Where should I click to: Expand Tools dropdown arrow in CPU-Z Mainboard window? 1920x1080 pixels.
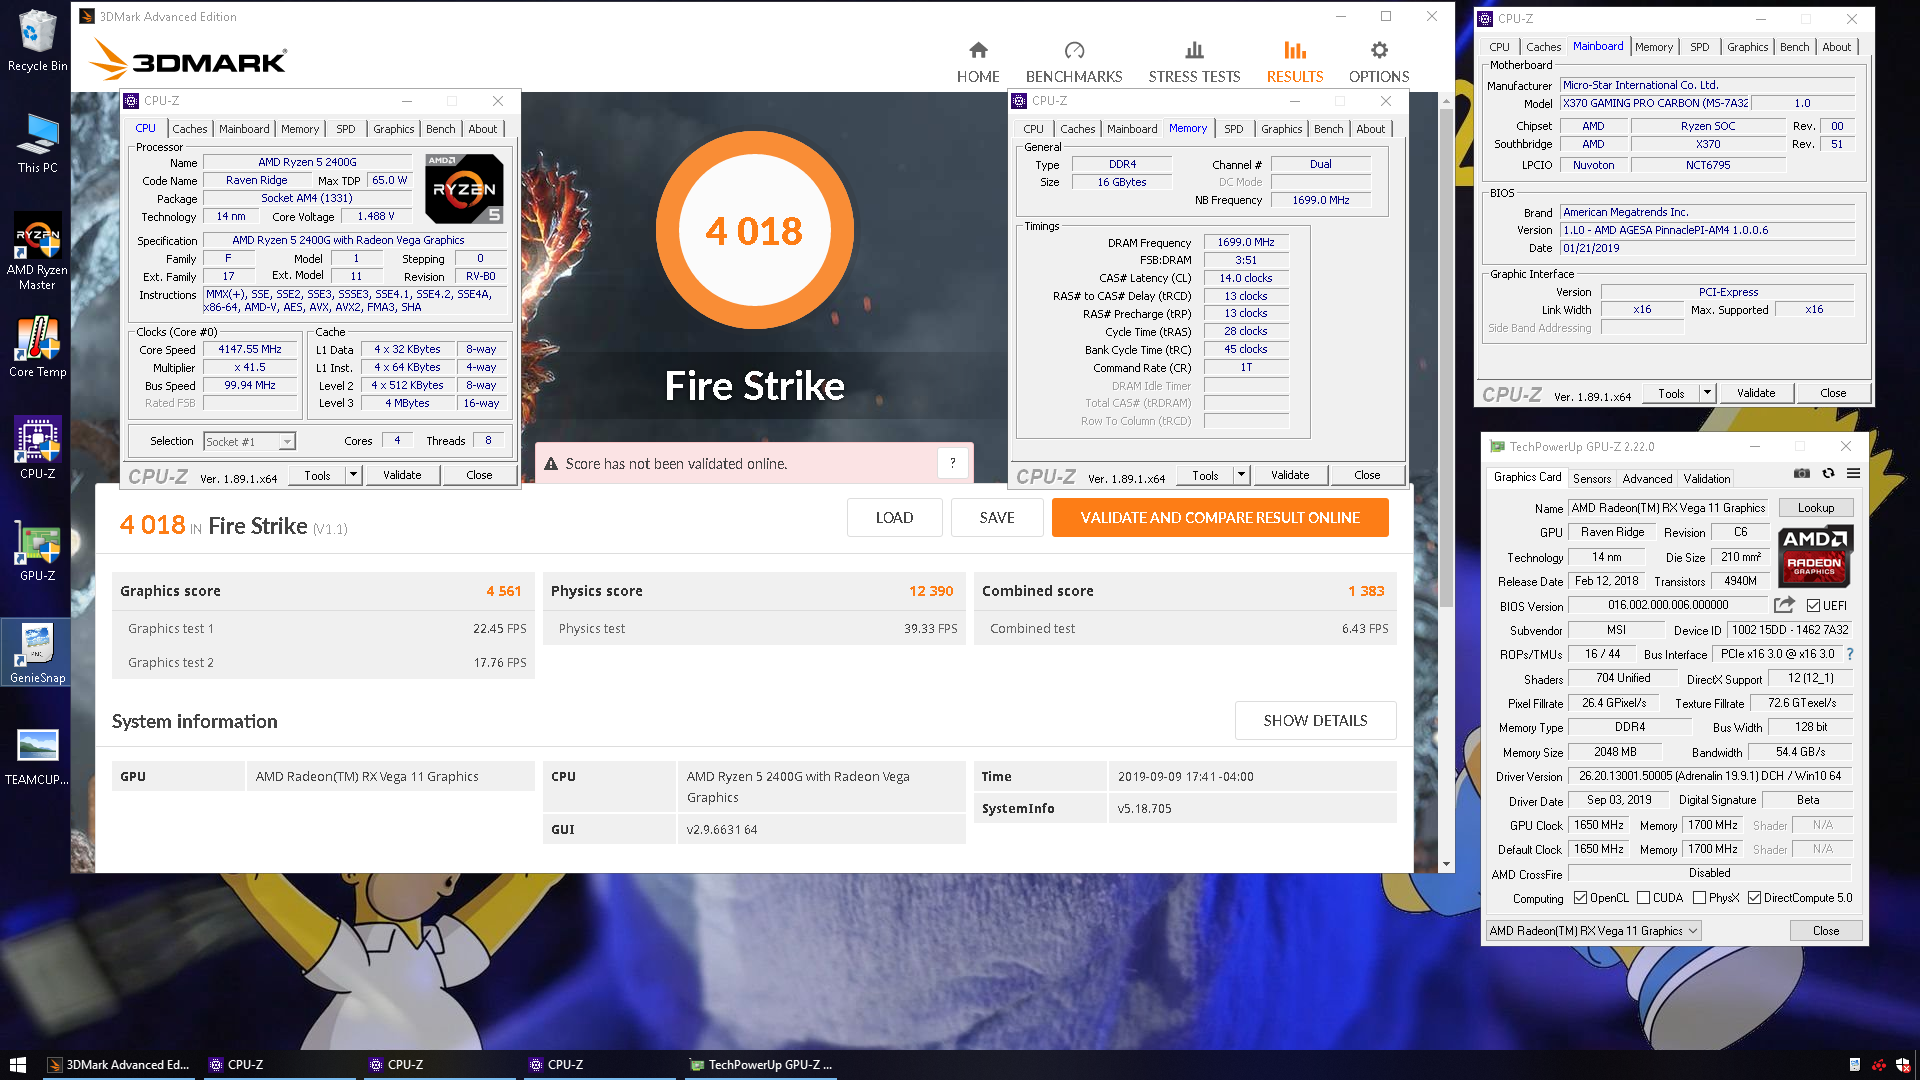[x=1707, y=393]
